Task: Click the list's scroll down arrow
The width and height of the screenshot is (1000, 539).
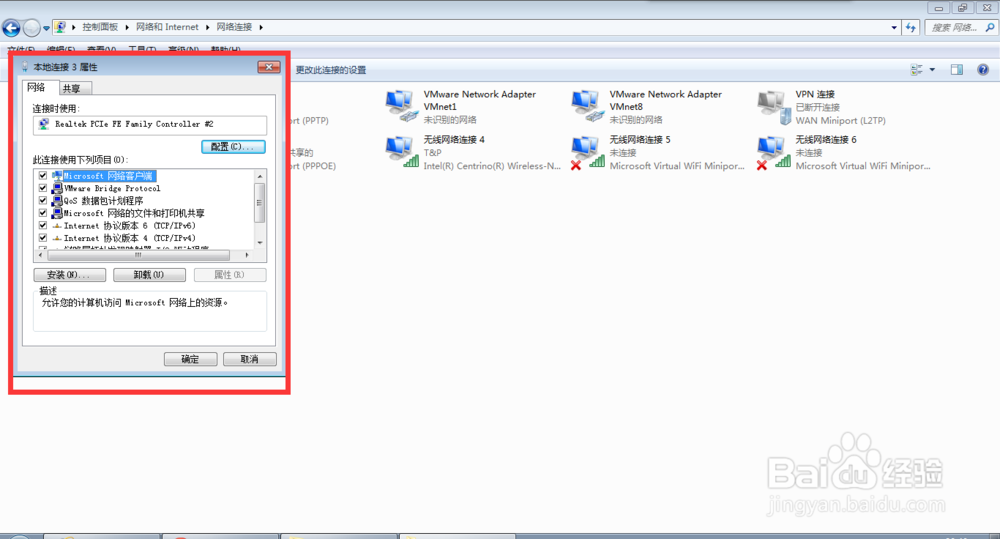Action: coord(260,242)
